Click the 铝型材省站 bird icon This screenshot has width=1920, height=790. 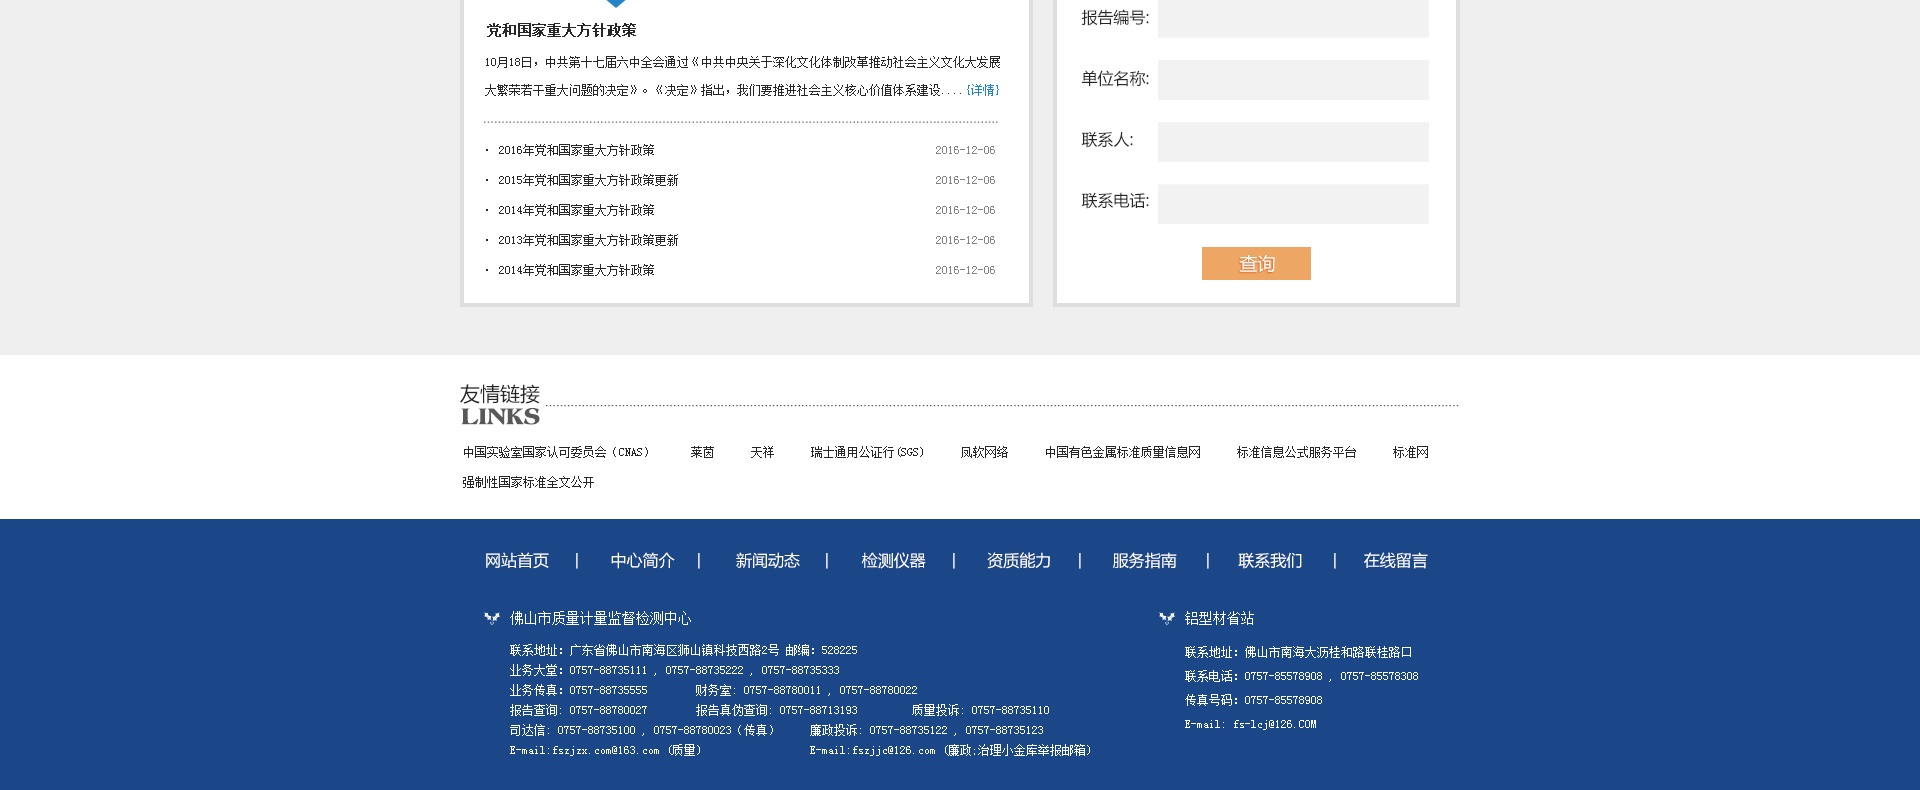(1166, 619)
